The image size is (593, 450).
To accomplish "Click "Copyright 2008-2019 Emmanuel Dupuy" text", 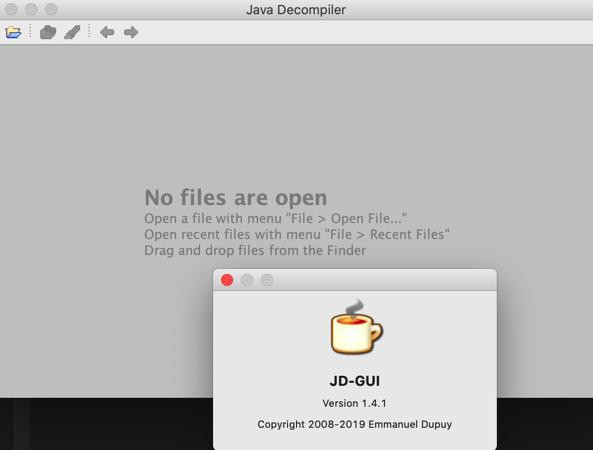I will pos(355,424).
